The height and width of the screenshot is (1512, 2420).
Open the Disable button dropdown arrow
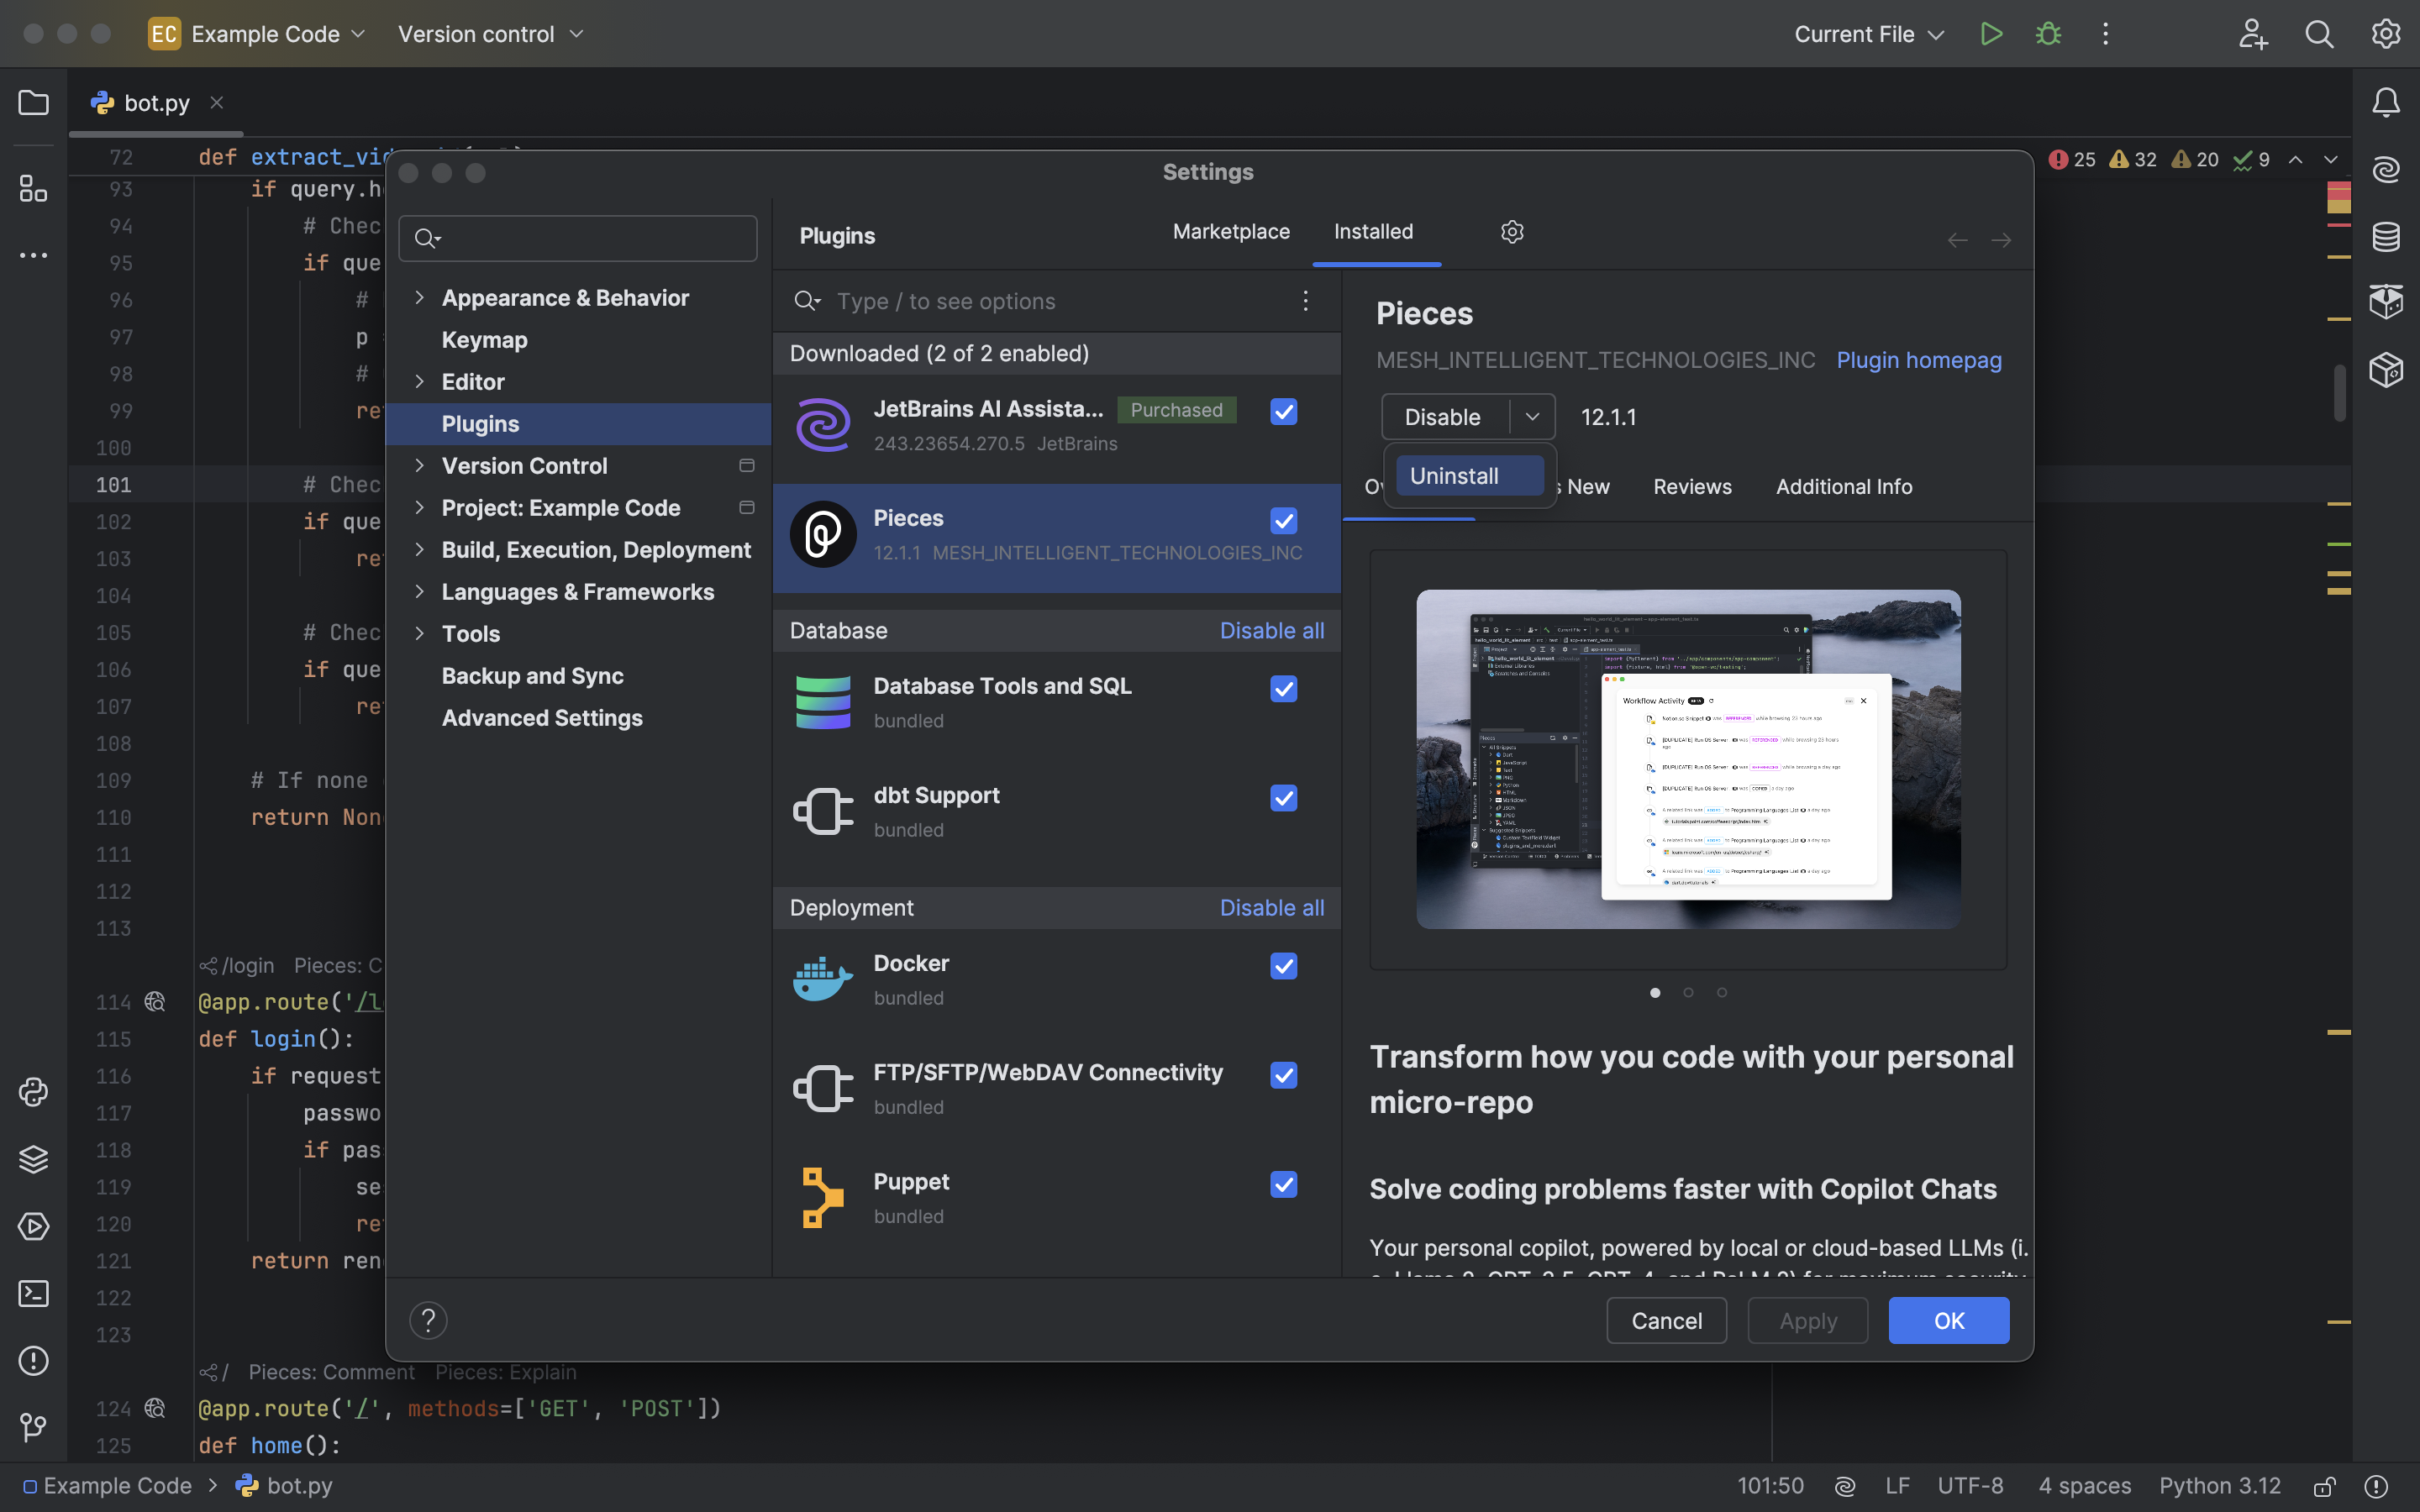(1532, 417)
